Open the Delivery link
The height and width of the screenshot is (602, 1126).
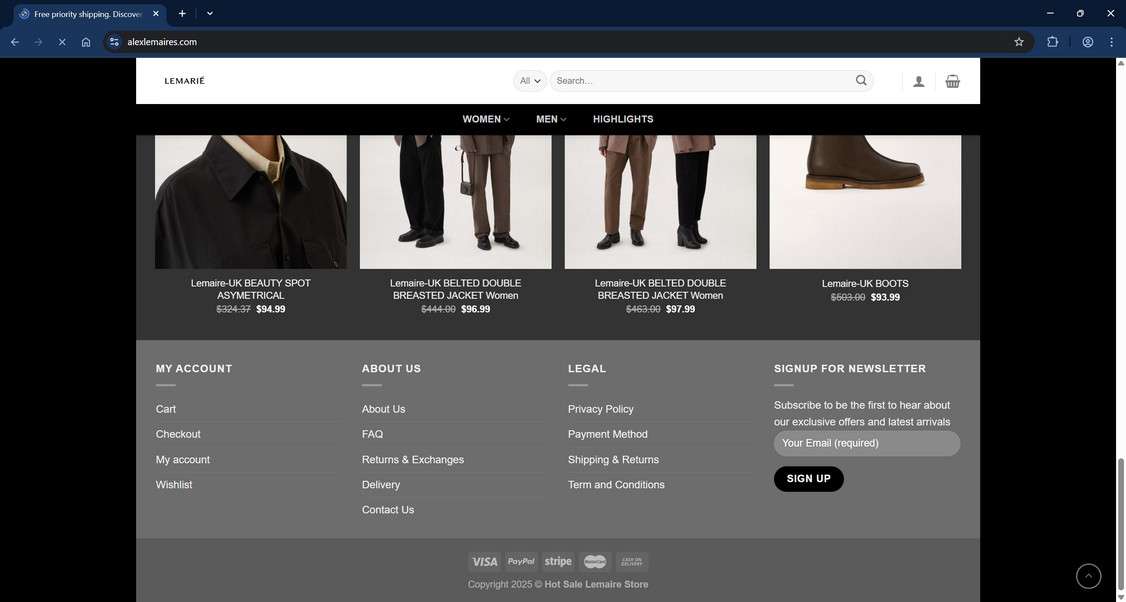[x=381, y=485]
